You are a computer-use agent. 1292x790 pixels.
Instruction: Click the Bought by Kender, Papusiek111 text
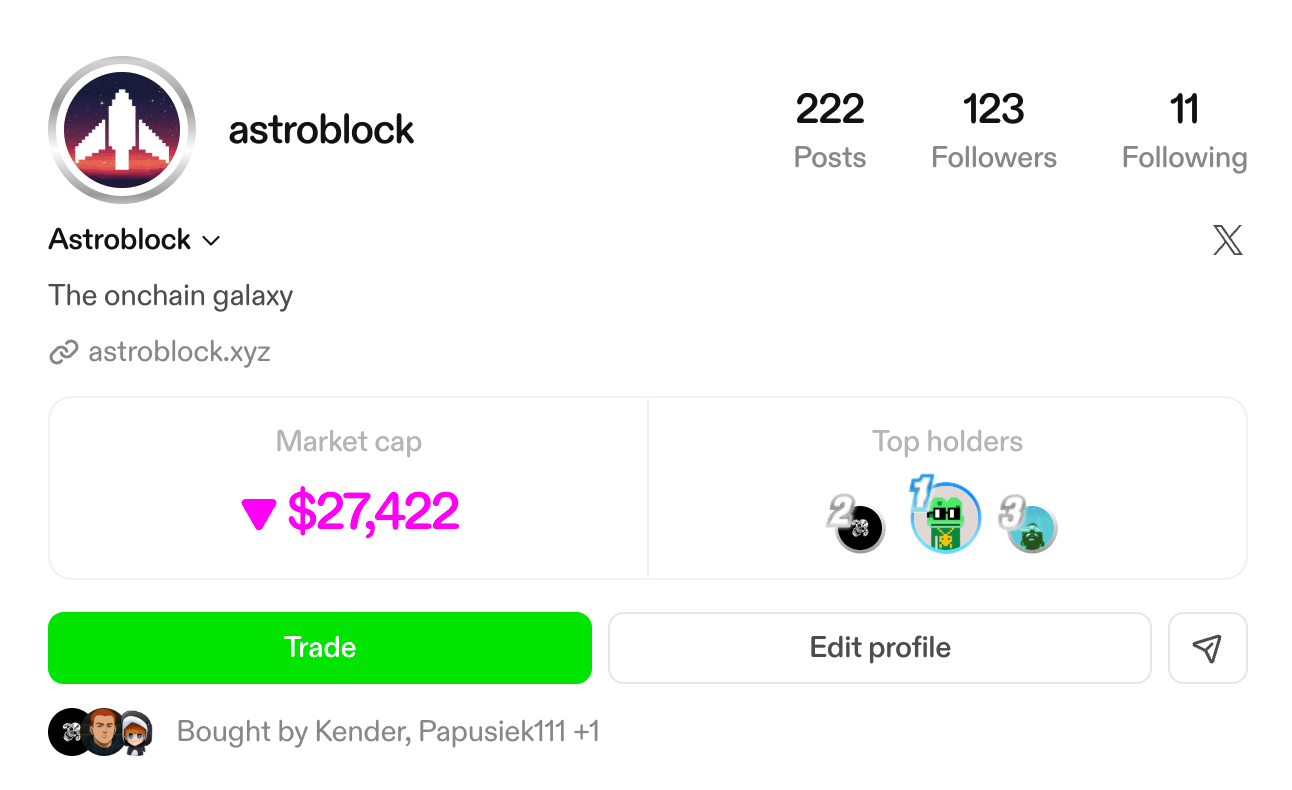click(x=388, y=732)
